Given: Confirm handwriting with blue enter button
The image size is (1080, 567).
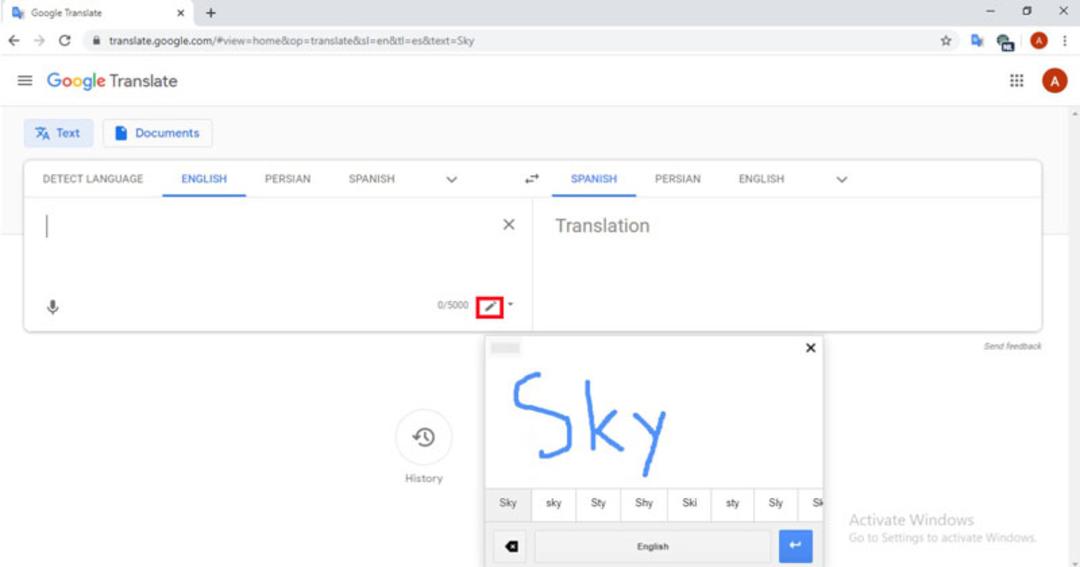Looking at the screenshot, I should click(x=795, y=546).
